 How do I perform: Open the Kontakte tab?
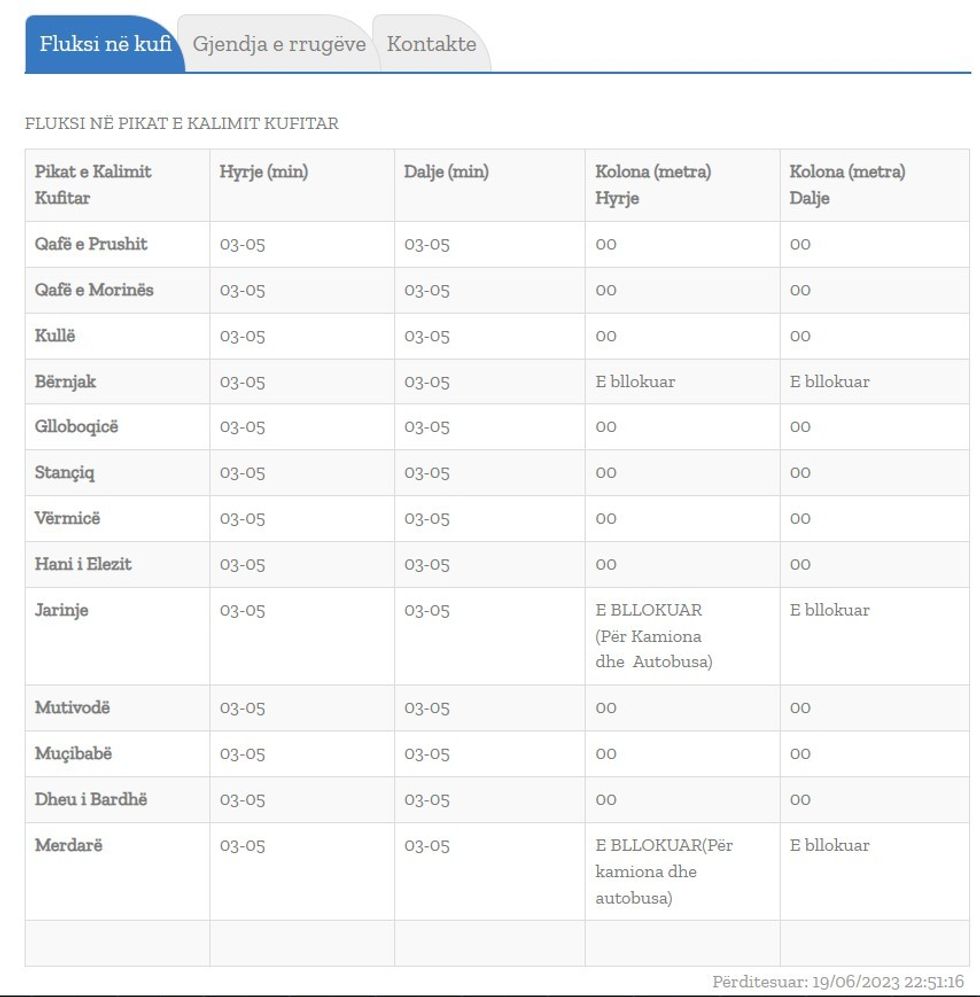click(x=431, y=44)
